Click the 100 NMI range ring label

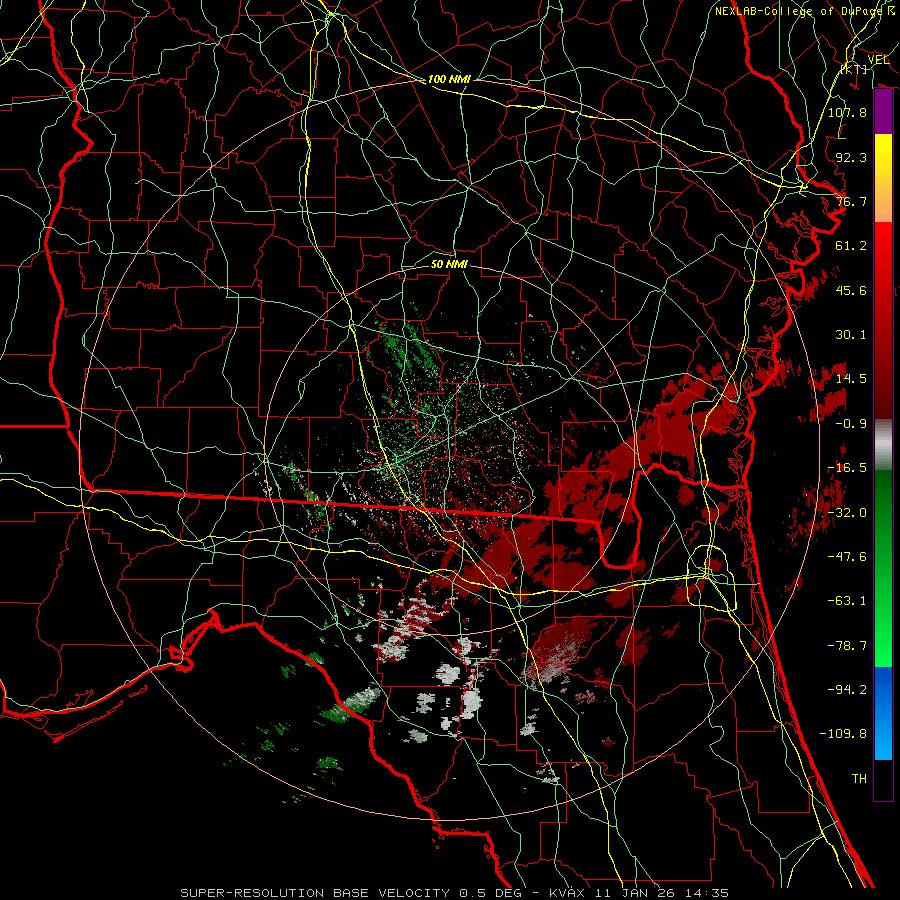coord(449,79)
